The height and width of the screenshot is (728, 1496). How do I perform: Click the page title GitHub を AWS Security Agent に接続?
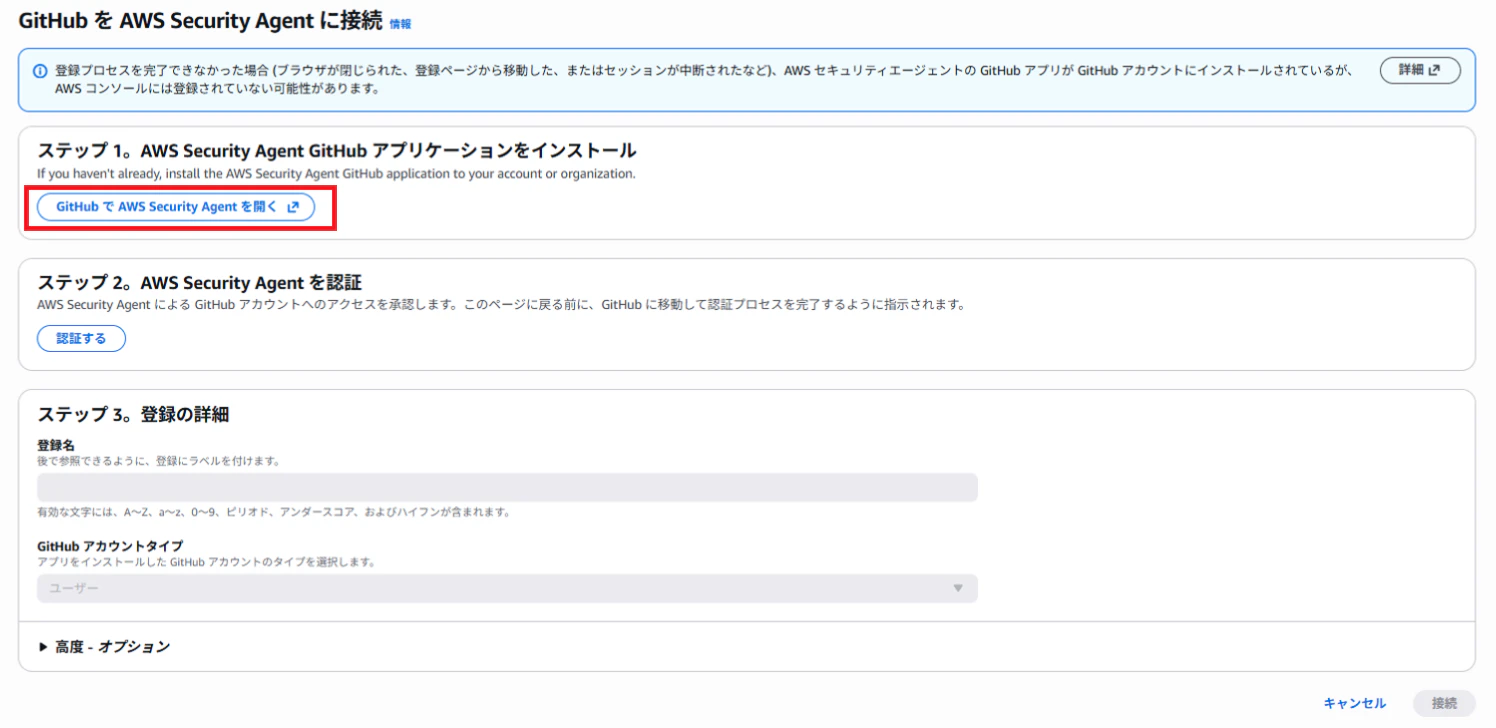(x=200, y=21)
